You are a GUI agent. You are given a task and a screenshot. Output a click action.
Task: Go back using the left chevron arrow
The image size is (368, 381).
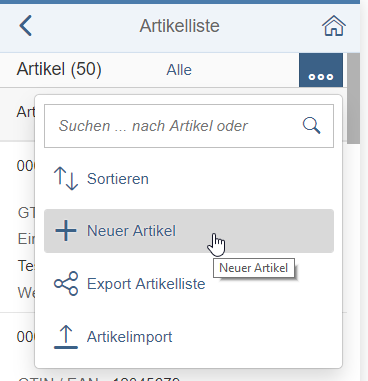[26, 25]
